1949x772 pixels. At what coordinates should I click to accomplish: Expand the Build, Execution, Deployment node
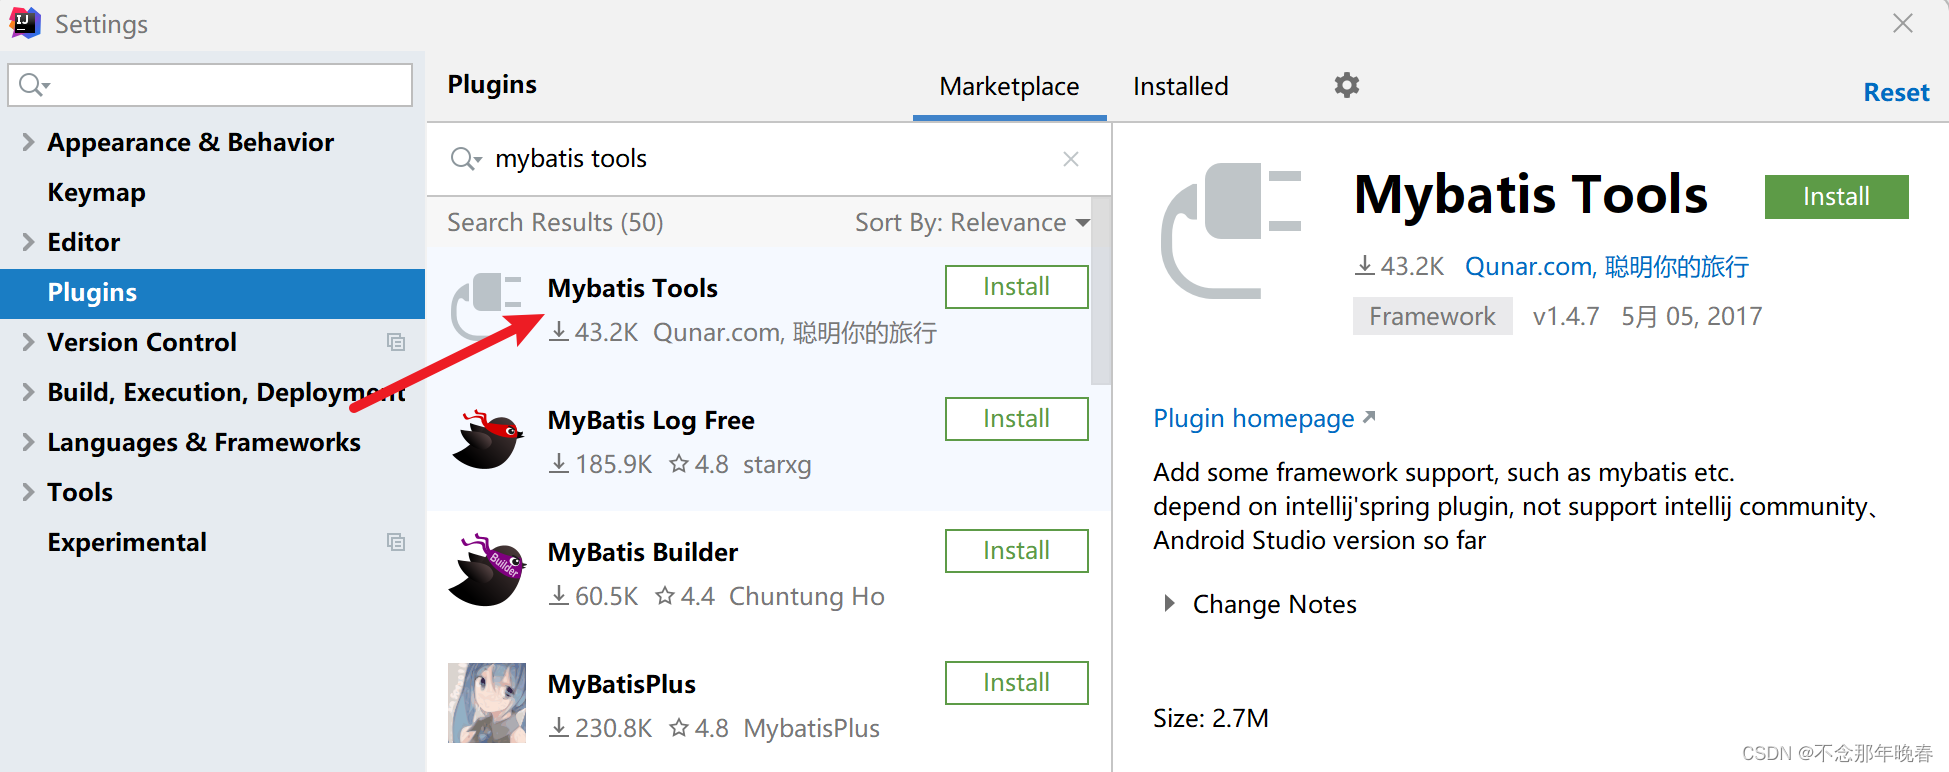tap(28, 392)
